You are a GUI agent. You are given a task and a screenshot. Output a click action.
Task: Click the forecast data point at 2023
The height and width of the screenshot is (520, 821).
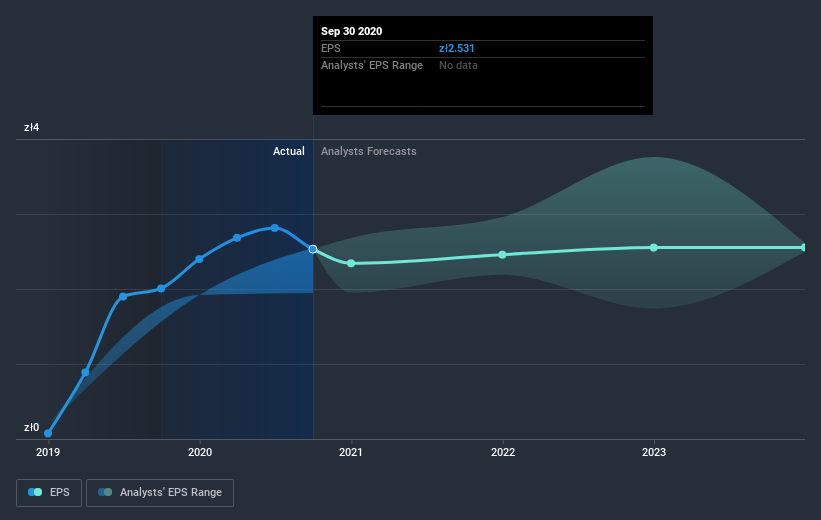[x=653, y=248]
